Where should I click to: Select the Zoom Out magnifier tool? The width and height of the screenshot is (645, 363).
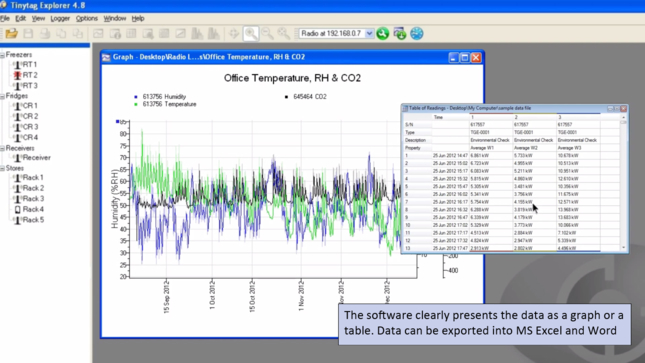pos(267,33)
